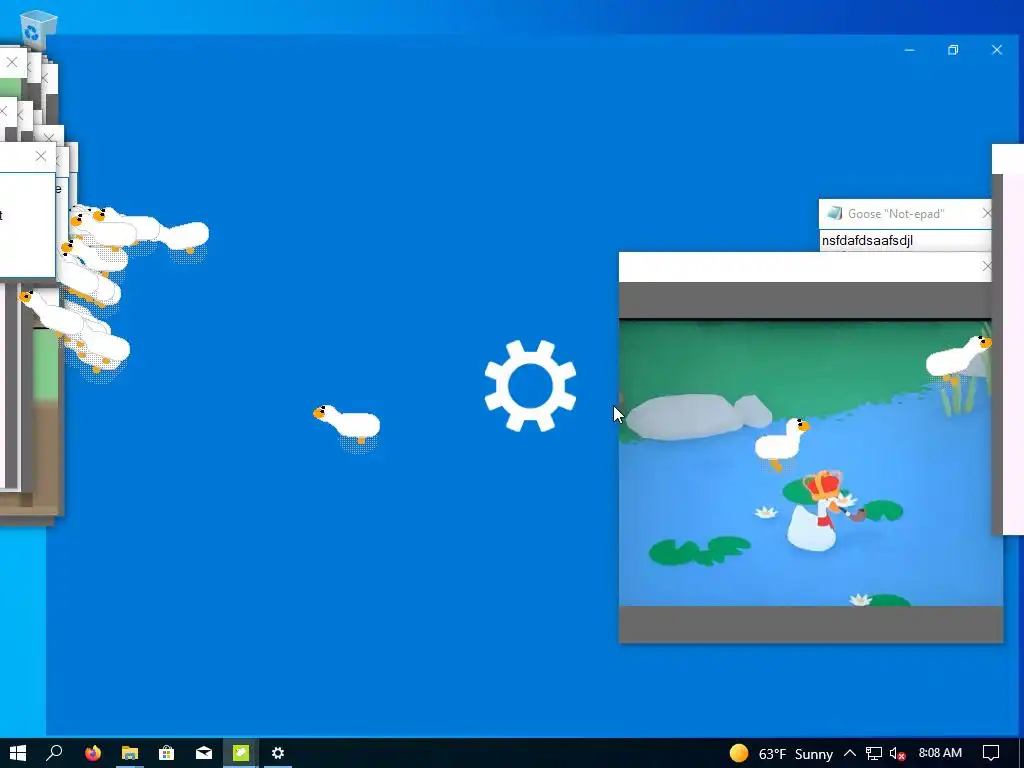Image resolution: width=1024 pixels, height=768 pixels.
Task: Open the Windows Start menu
Action: [x=18, y=753]
